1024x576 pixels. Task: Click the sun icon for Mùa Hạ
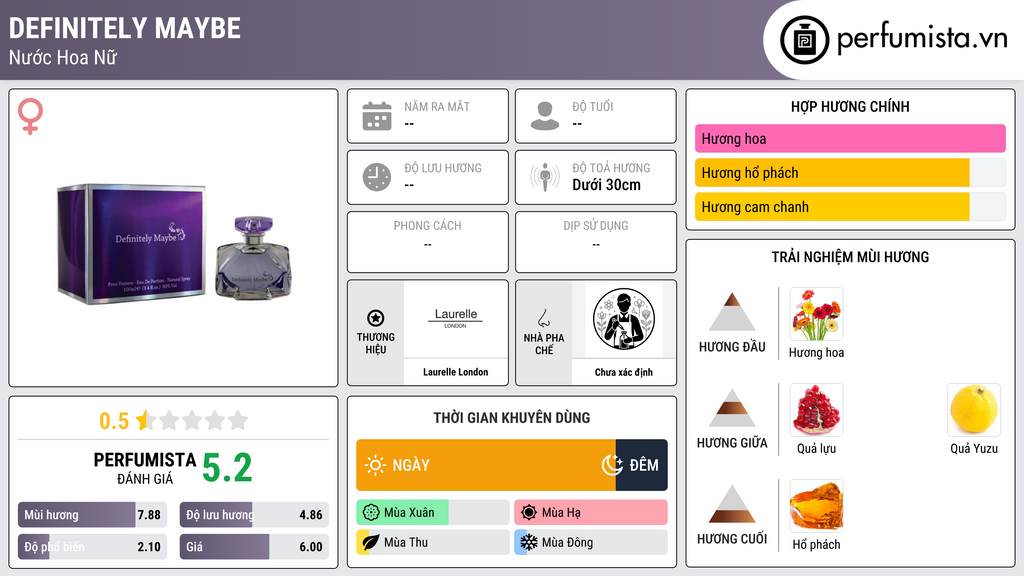(x=529, y=513)
